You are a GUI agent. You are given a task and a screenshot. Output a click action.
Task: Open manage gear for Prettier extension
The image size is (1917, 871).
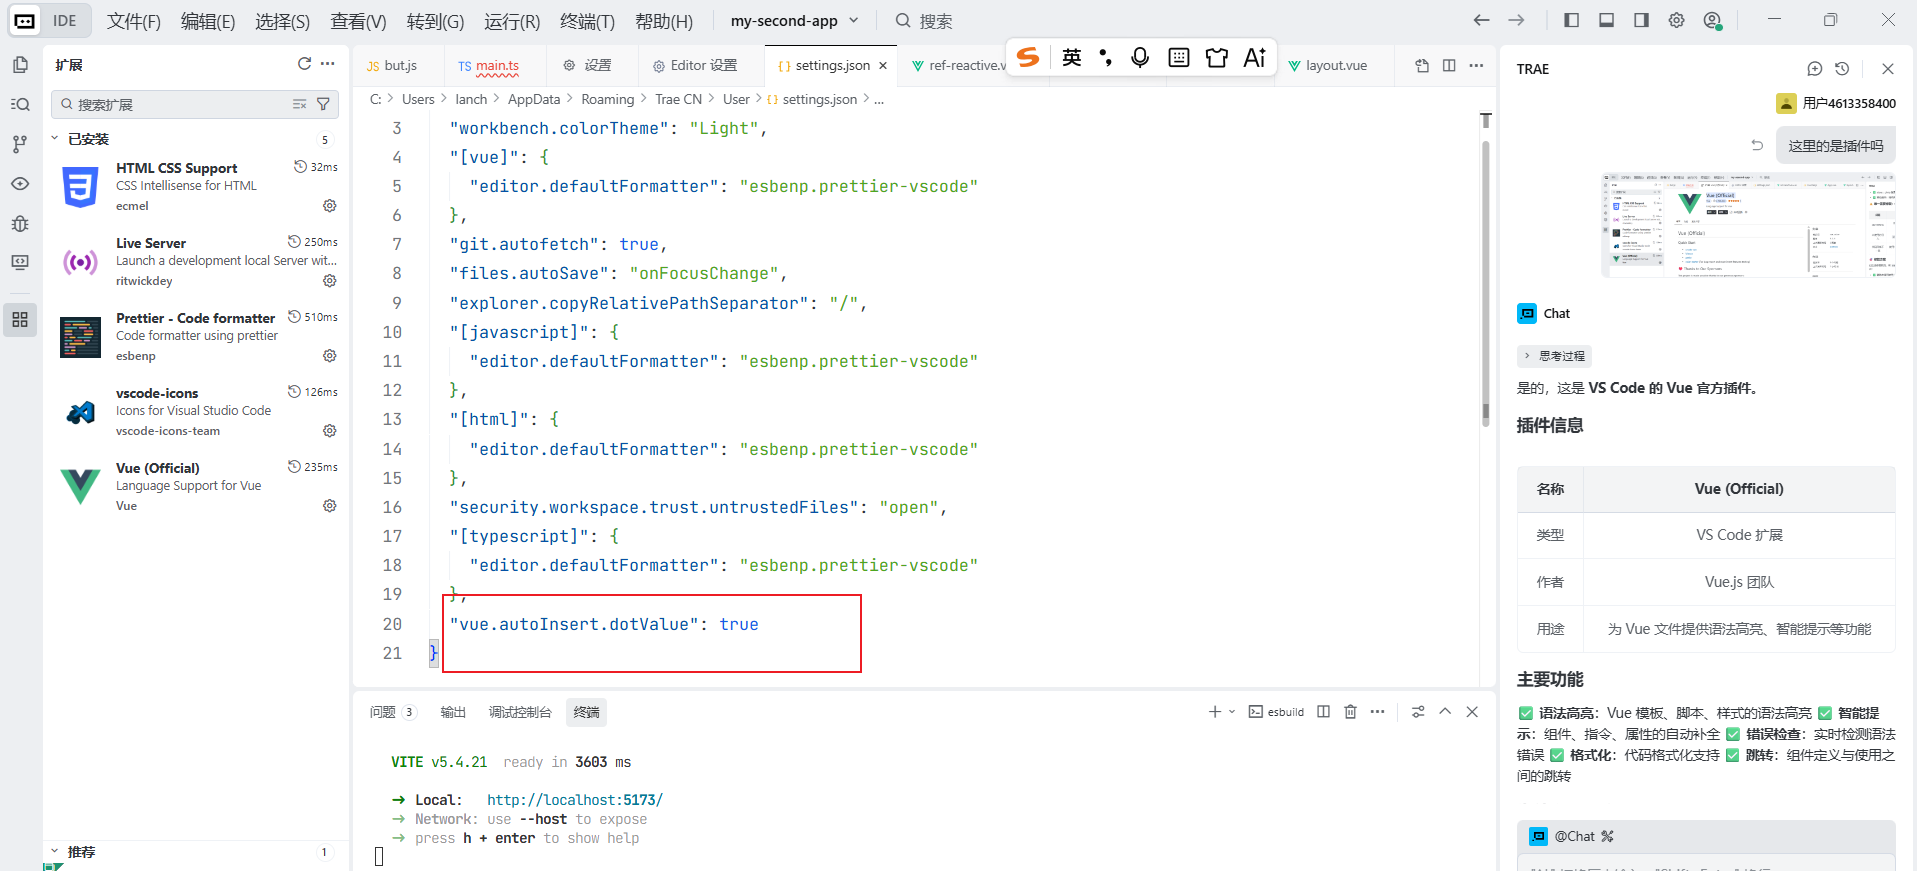tap(329, 355)
